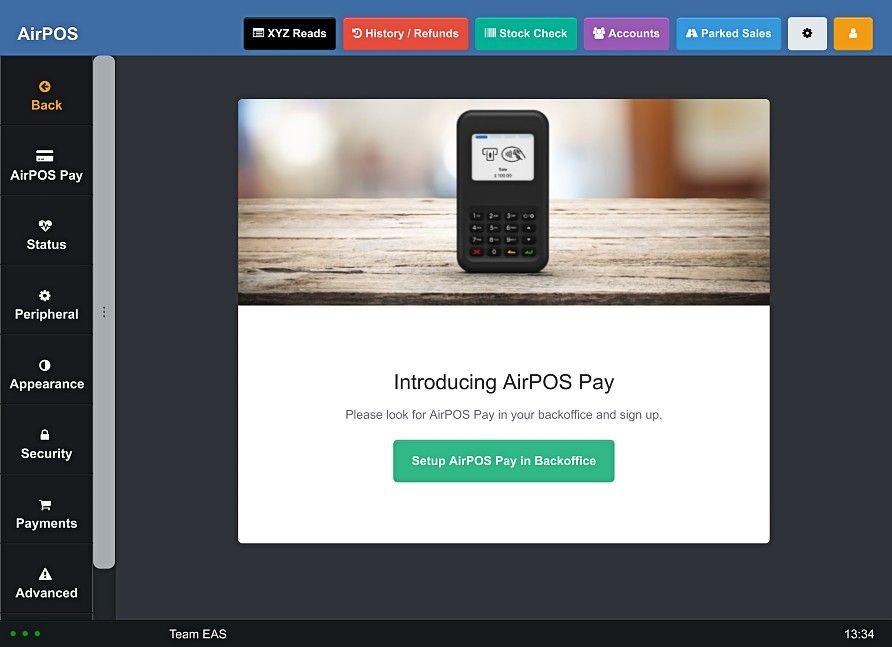Click the settings gear button in header
The width and height of the screenshot is (892, 647).
coord(807,34)
